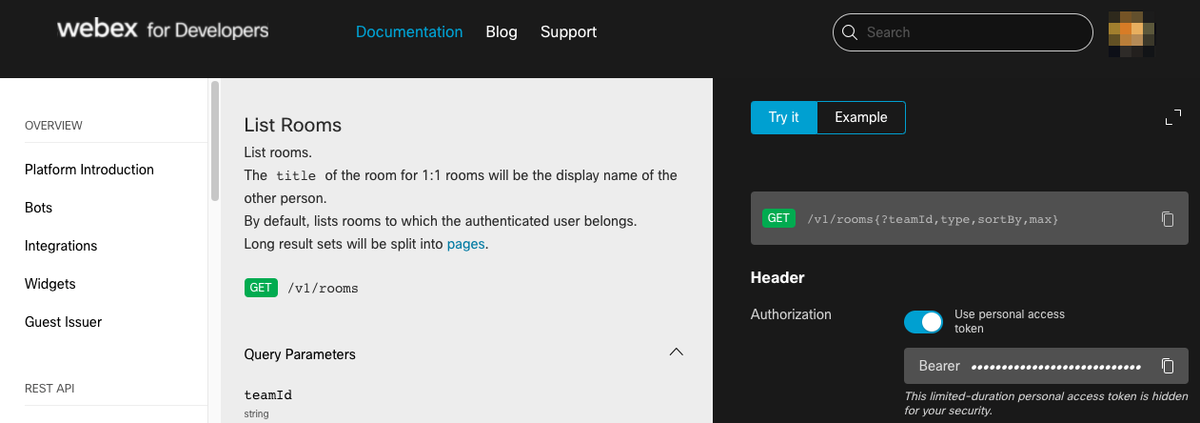
Task: Click the Authorization label
Action: point(791,314)
